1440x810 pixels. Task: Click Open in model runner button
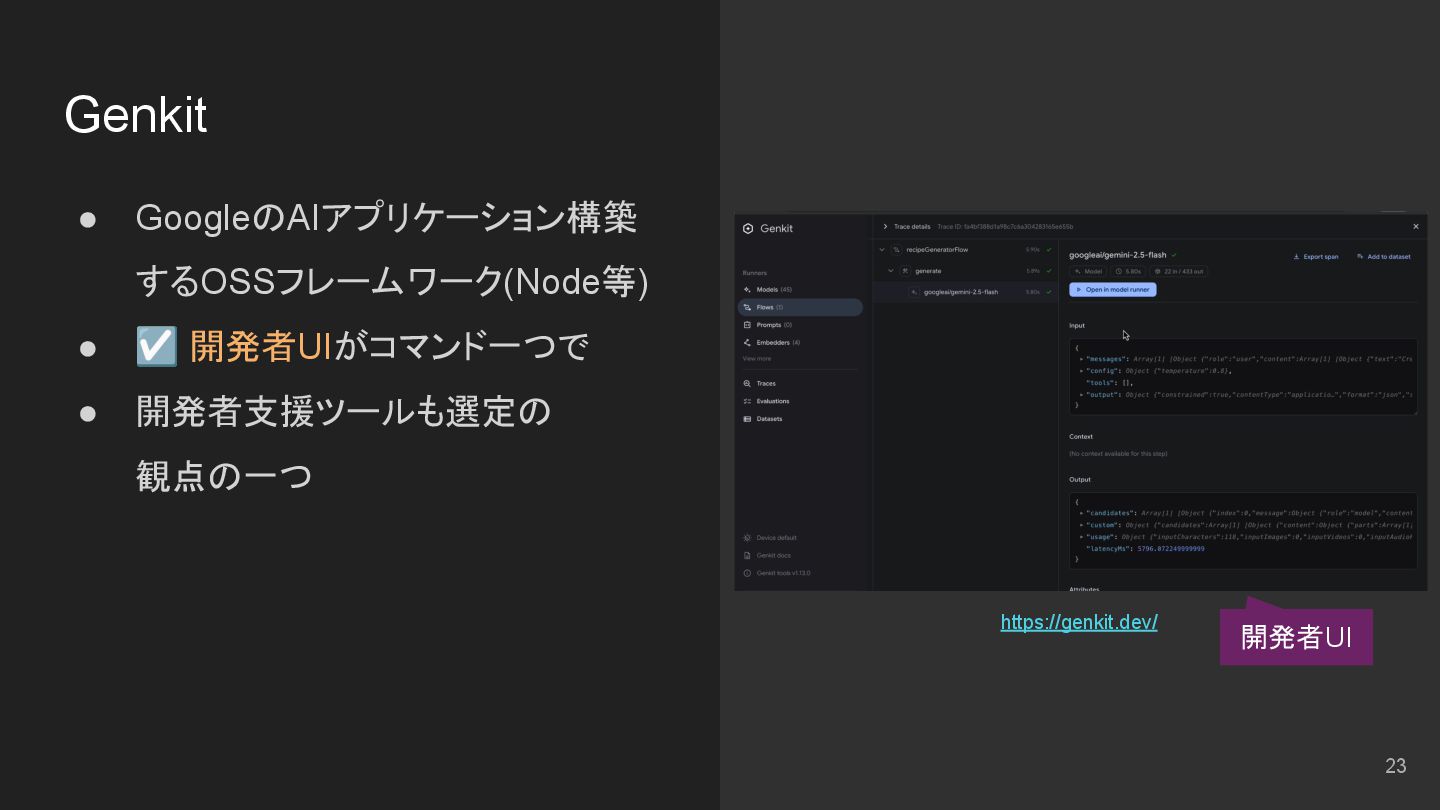point(1113,290)
